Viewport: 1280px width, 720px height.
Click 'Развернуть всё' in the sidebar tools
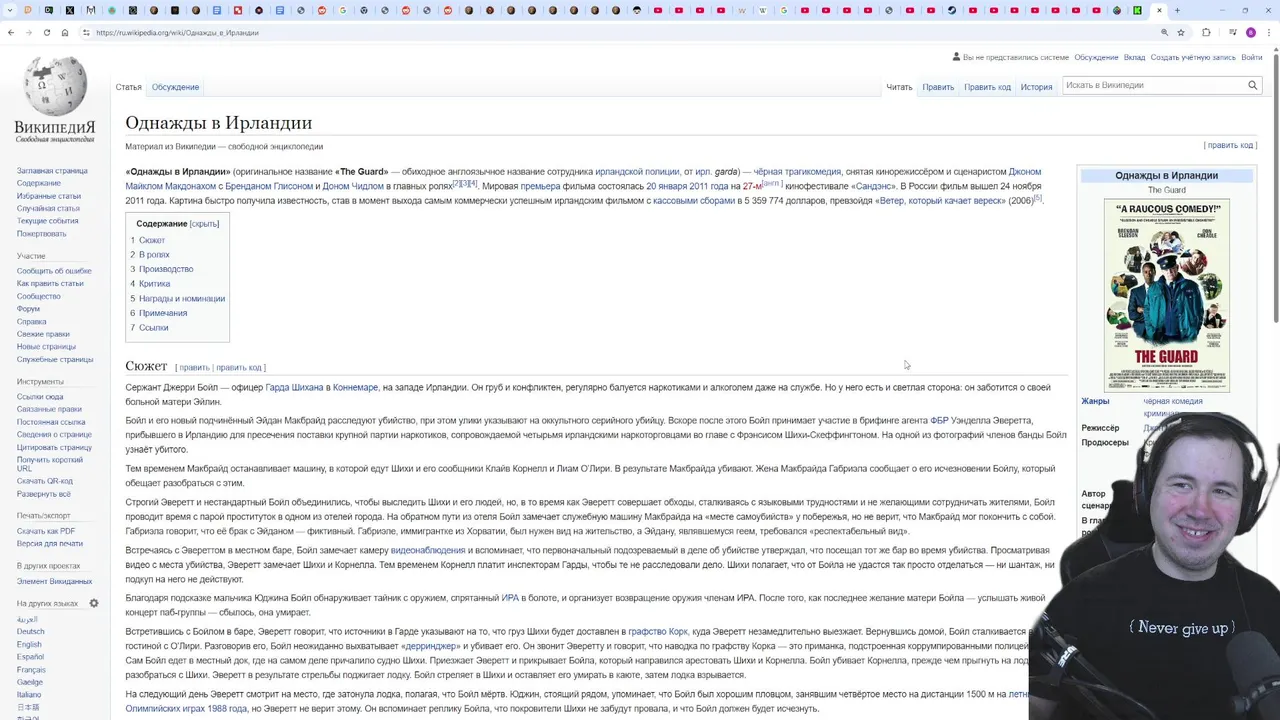point(44,494)
